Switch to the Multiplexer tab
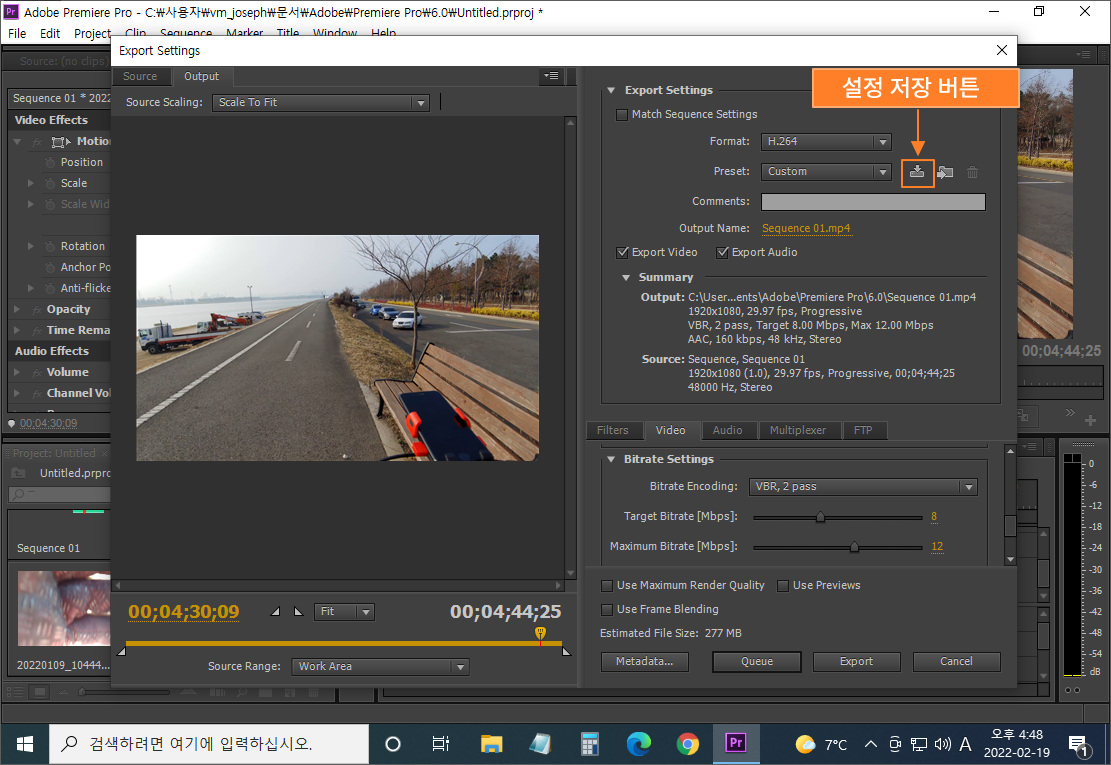This screenshot has width=1111, height=765. click(799, 431)
